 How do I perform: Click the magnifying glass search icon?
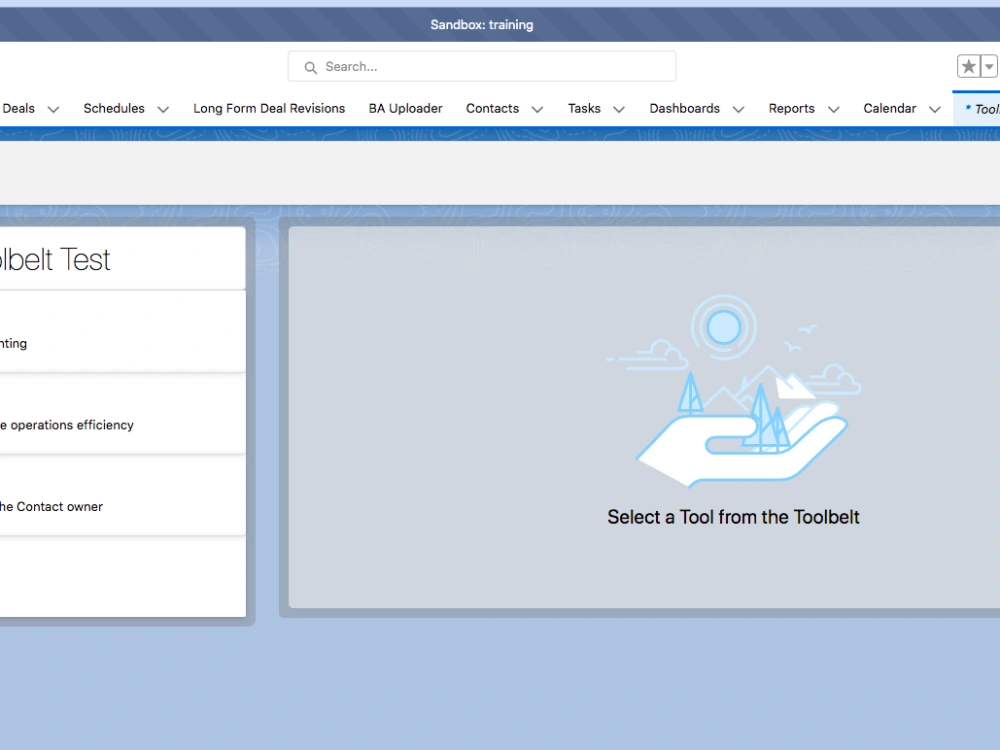click(x=311, y=67)
